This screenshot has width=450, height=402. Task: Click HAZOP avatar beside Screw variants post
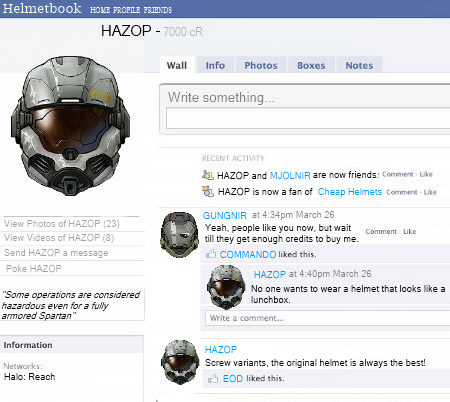[x=180, y=362]
